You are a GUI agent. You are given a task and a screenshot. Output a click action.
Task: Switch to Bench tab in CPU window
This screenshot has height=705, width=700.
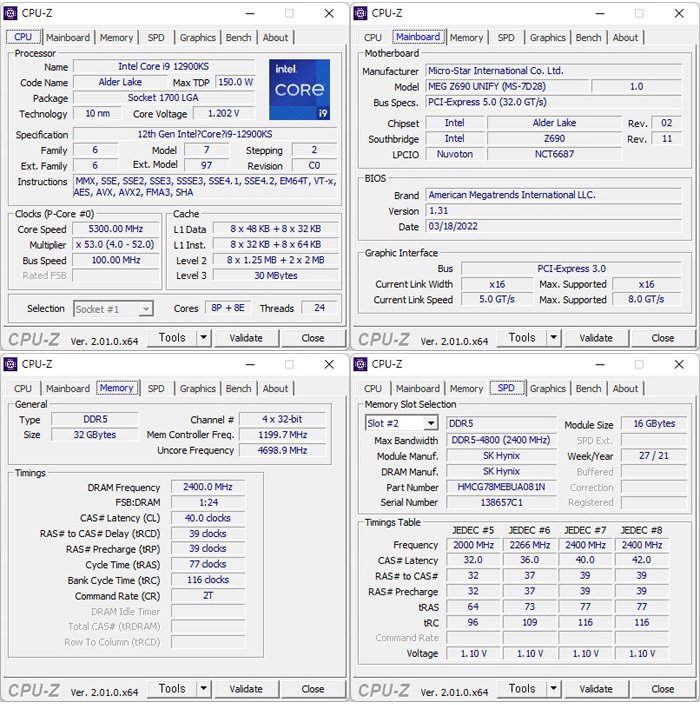click(x=238, y=38)
